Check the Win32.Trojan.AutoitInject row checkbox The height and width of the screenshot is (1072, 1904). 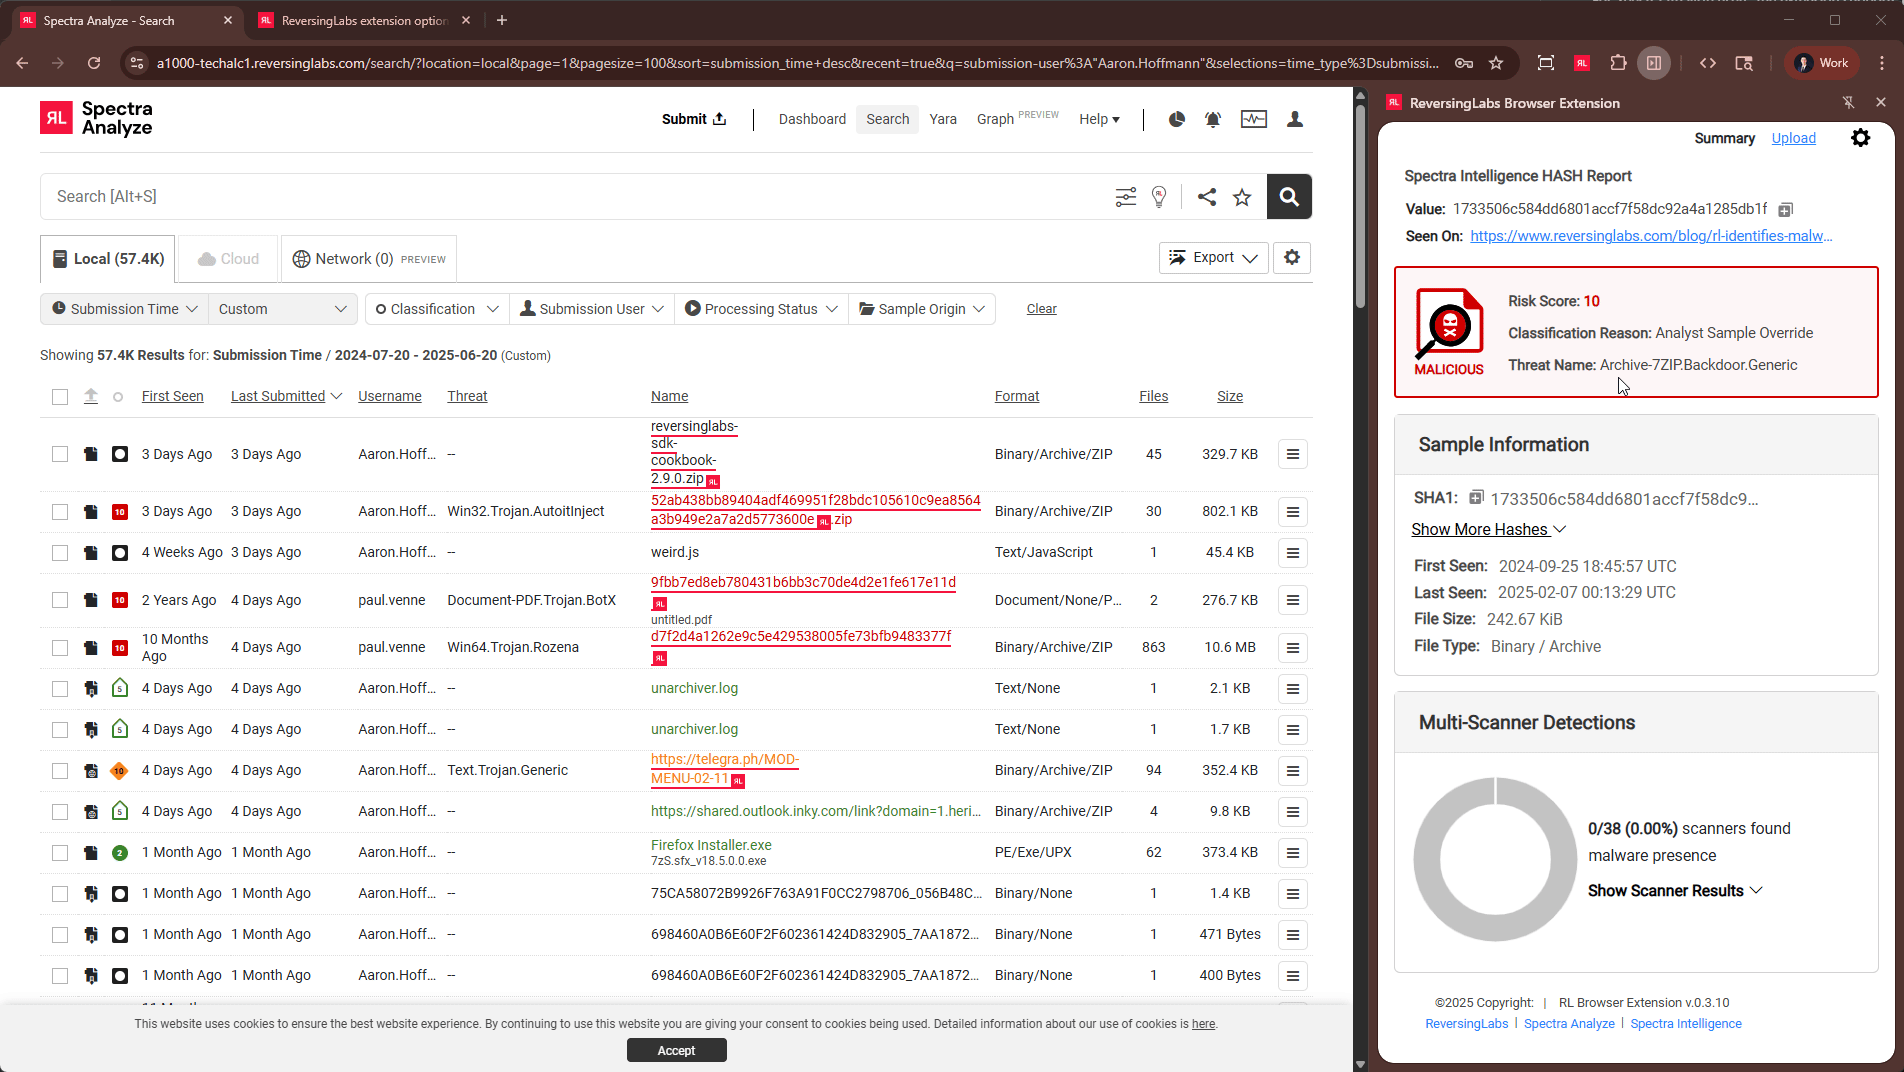click(x=60, y=512)
